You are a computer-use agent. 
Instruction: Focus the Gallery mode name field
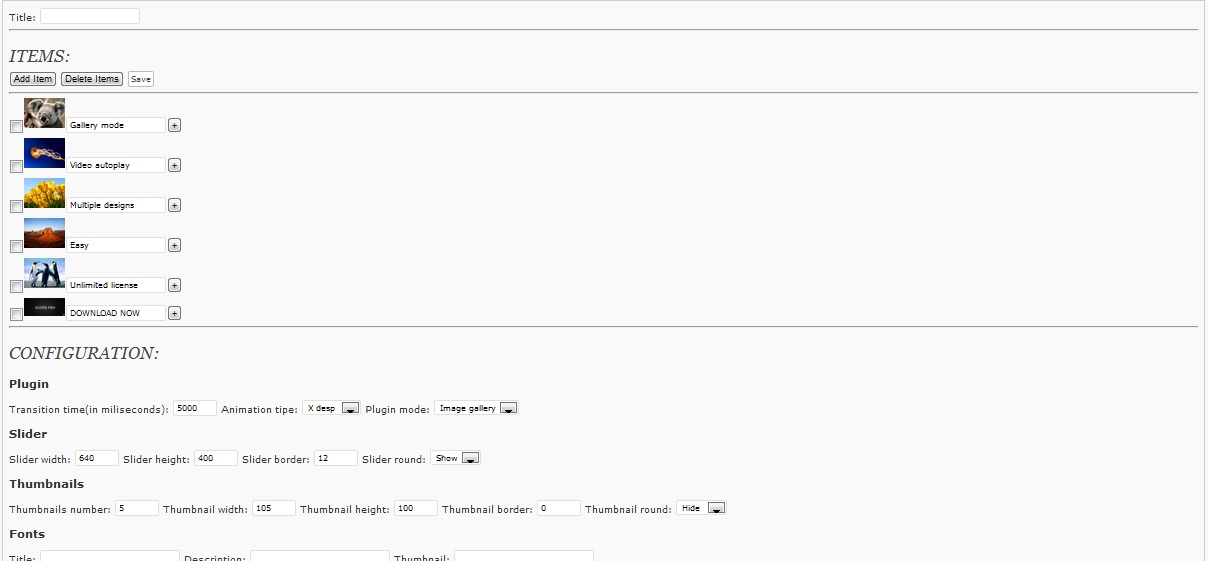[x=116, y=125]
